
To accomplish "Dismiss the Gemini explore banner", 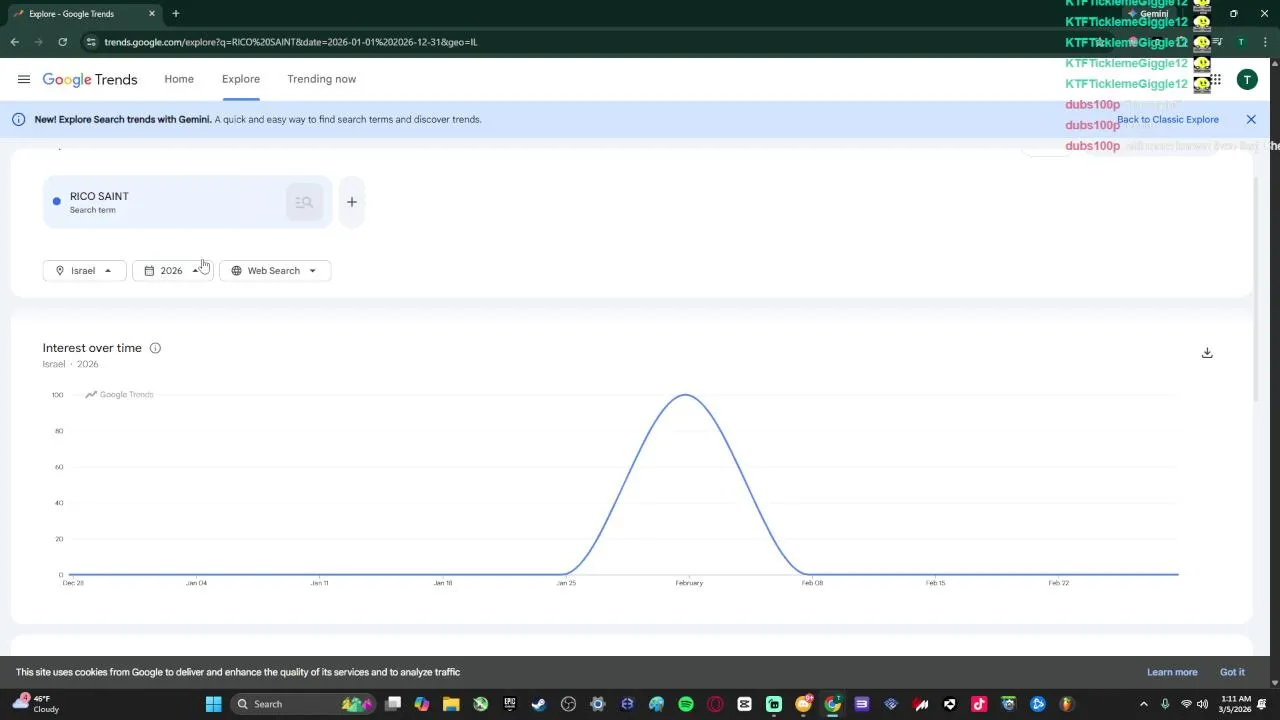I will click(x=1251, y=119).
